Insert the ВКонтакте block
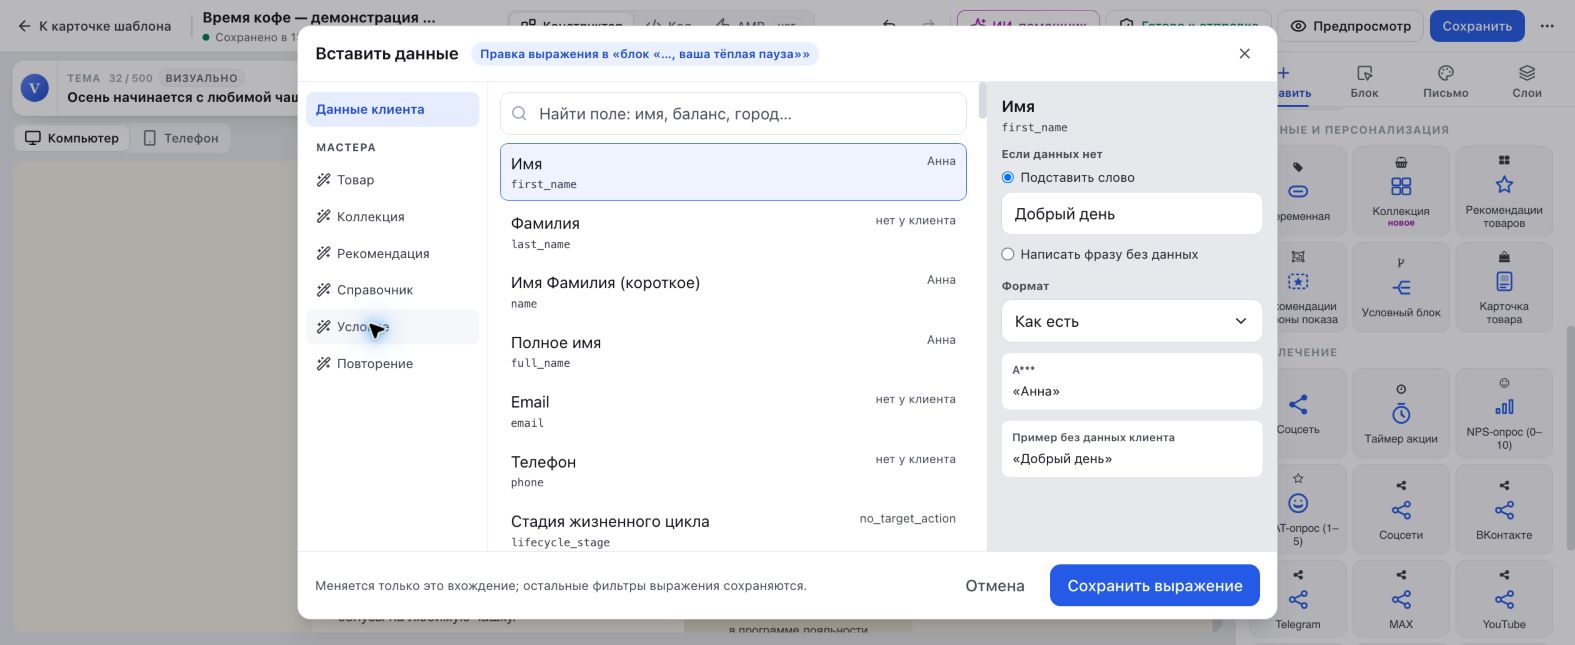Screen dimensions: 1575x645 [x=1503, y=509]
